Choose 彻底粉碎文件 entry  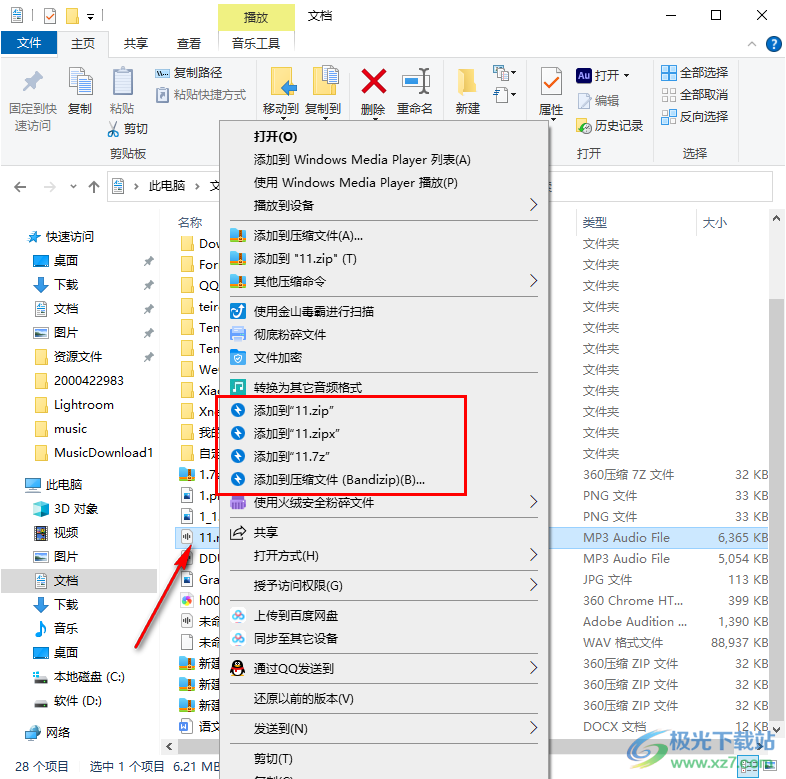point(383,335)
